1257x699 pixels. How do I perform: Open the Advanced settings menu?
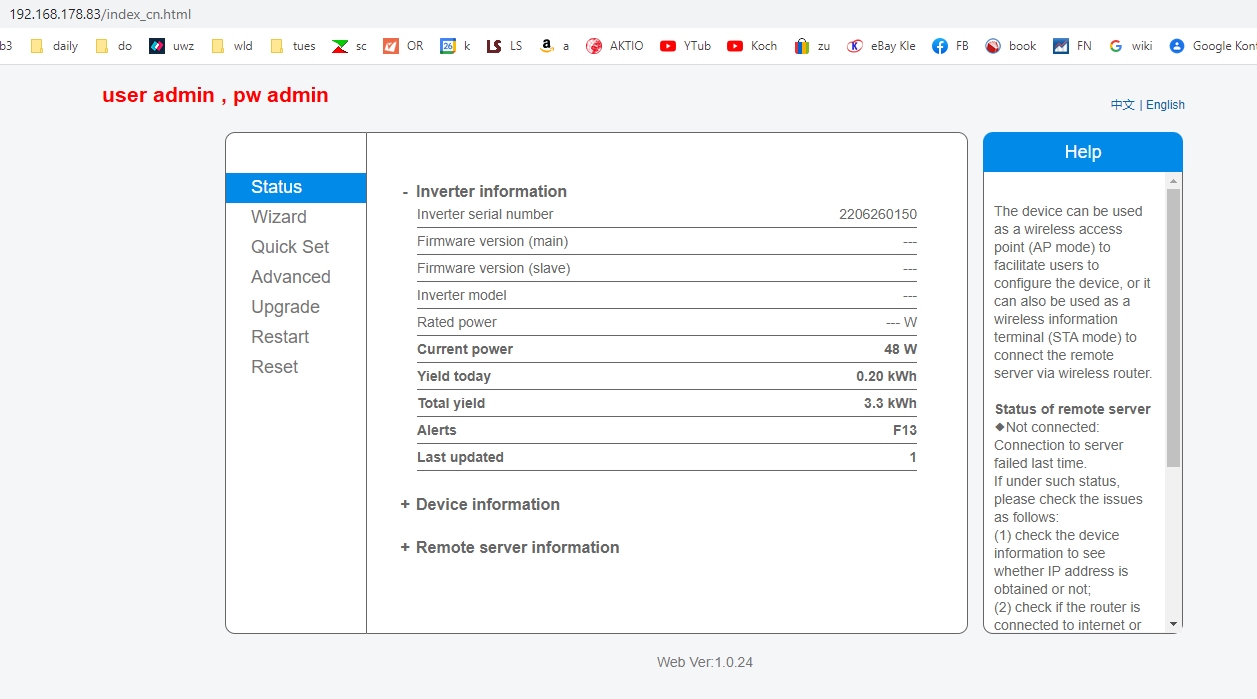[x=291, y=277]
